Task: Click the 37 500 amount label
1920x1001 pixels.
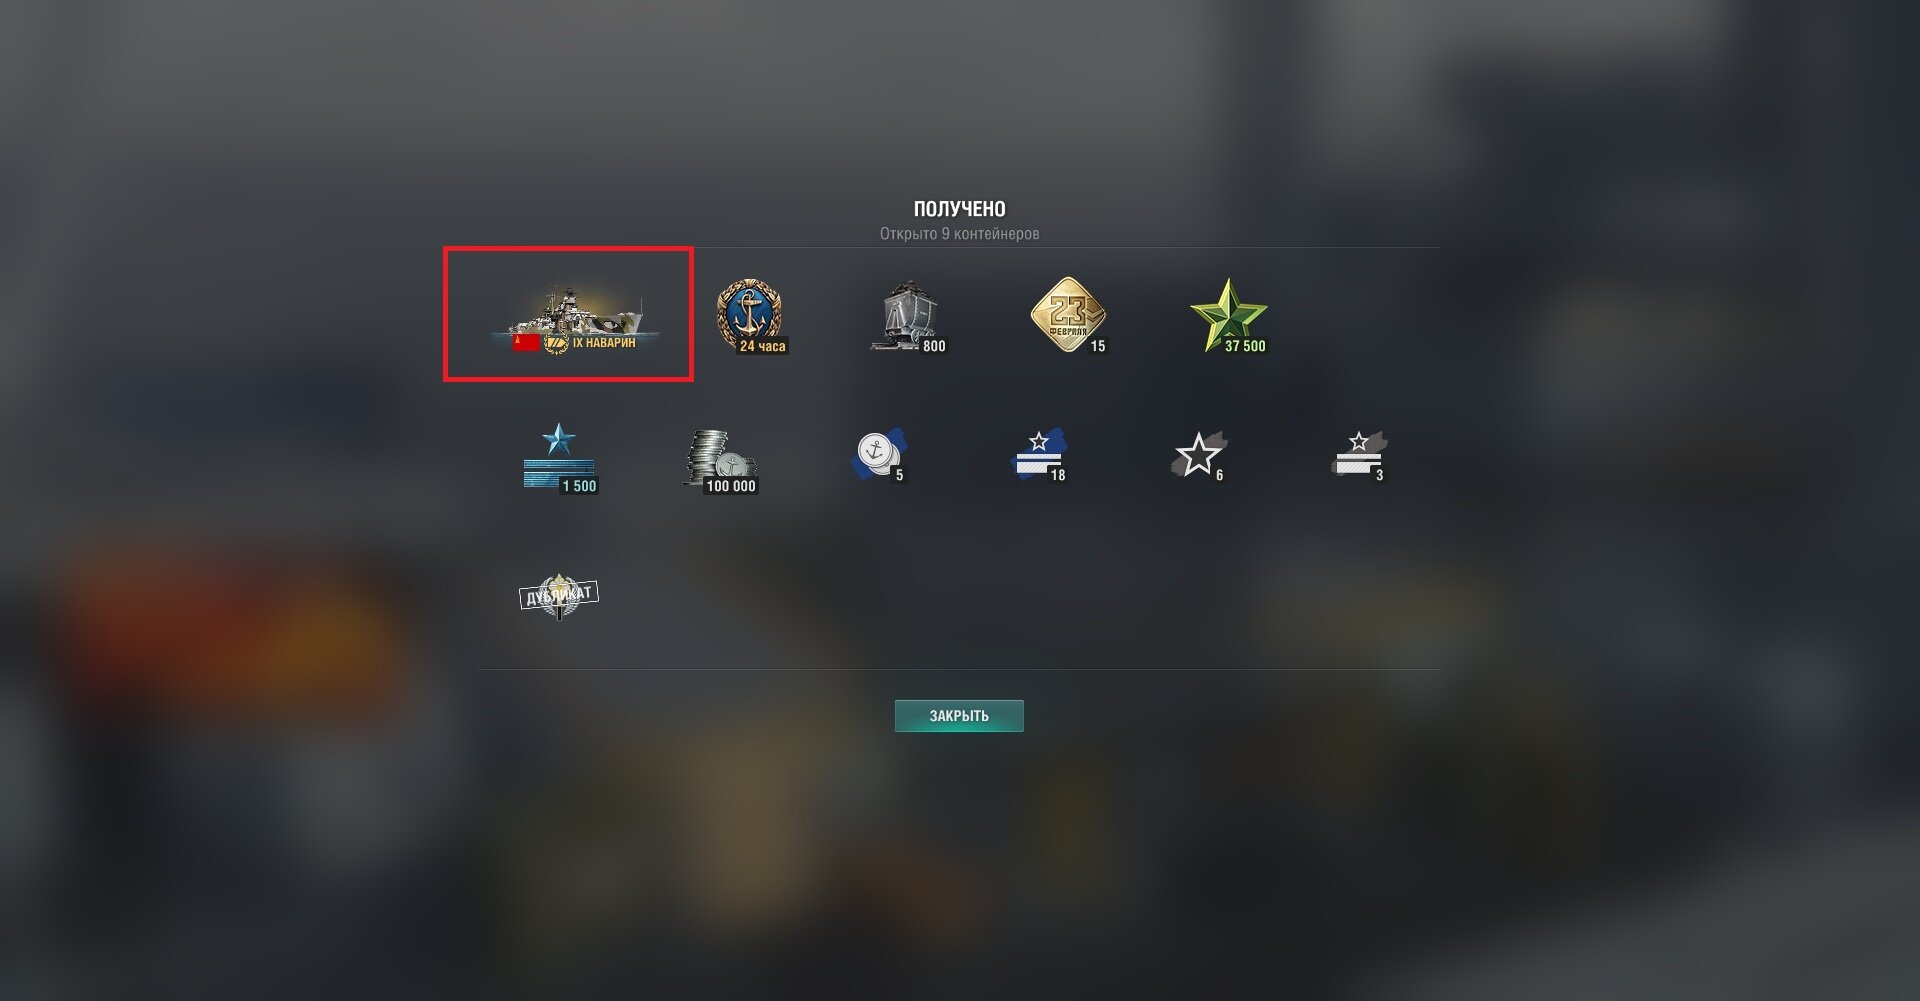Action: 1245,346
